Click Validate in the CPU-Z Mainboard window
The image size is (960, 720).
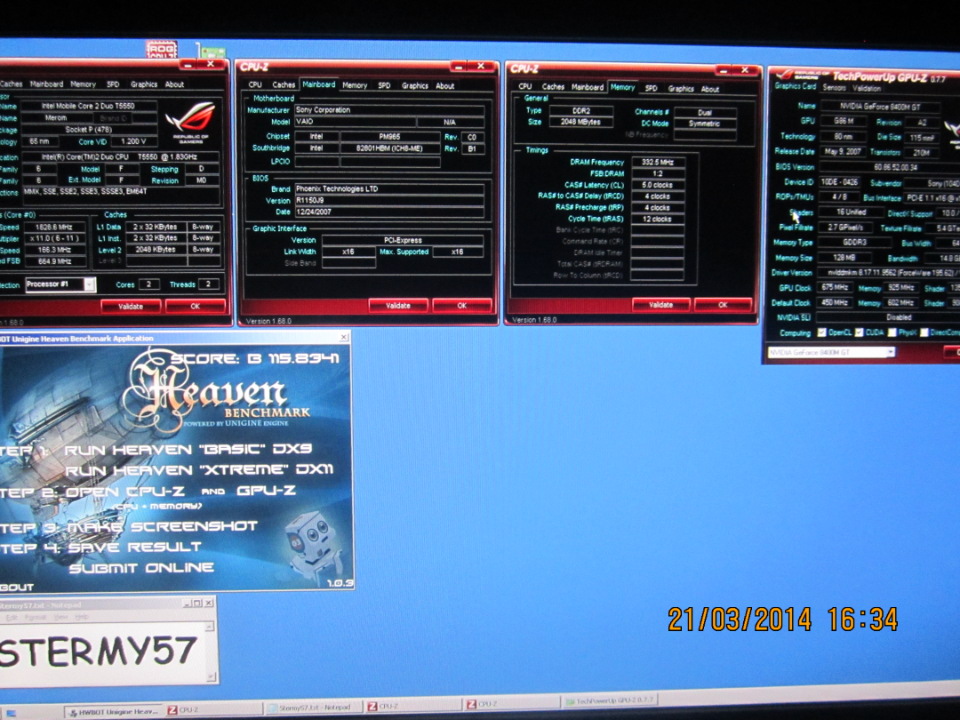click(398, 305)
